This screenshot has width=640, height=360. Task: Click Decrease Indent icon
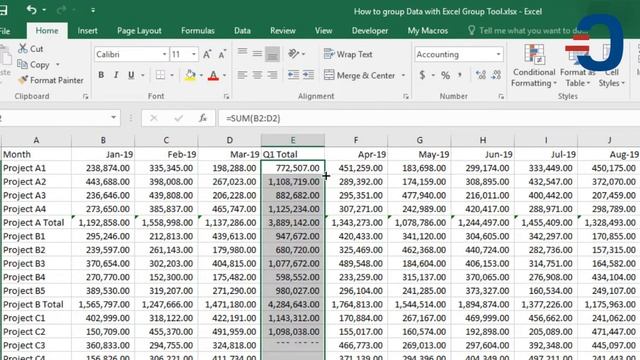pos(293,75)
